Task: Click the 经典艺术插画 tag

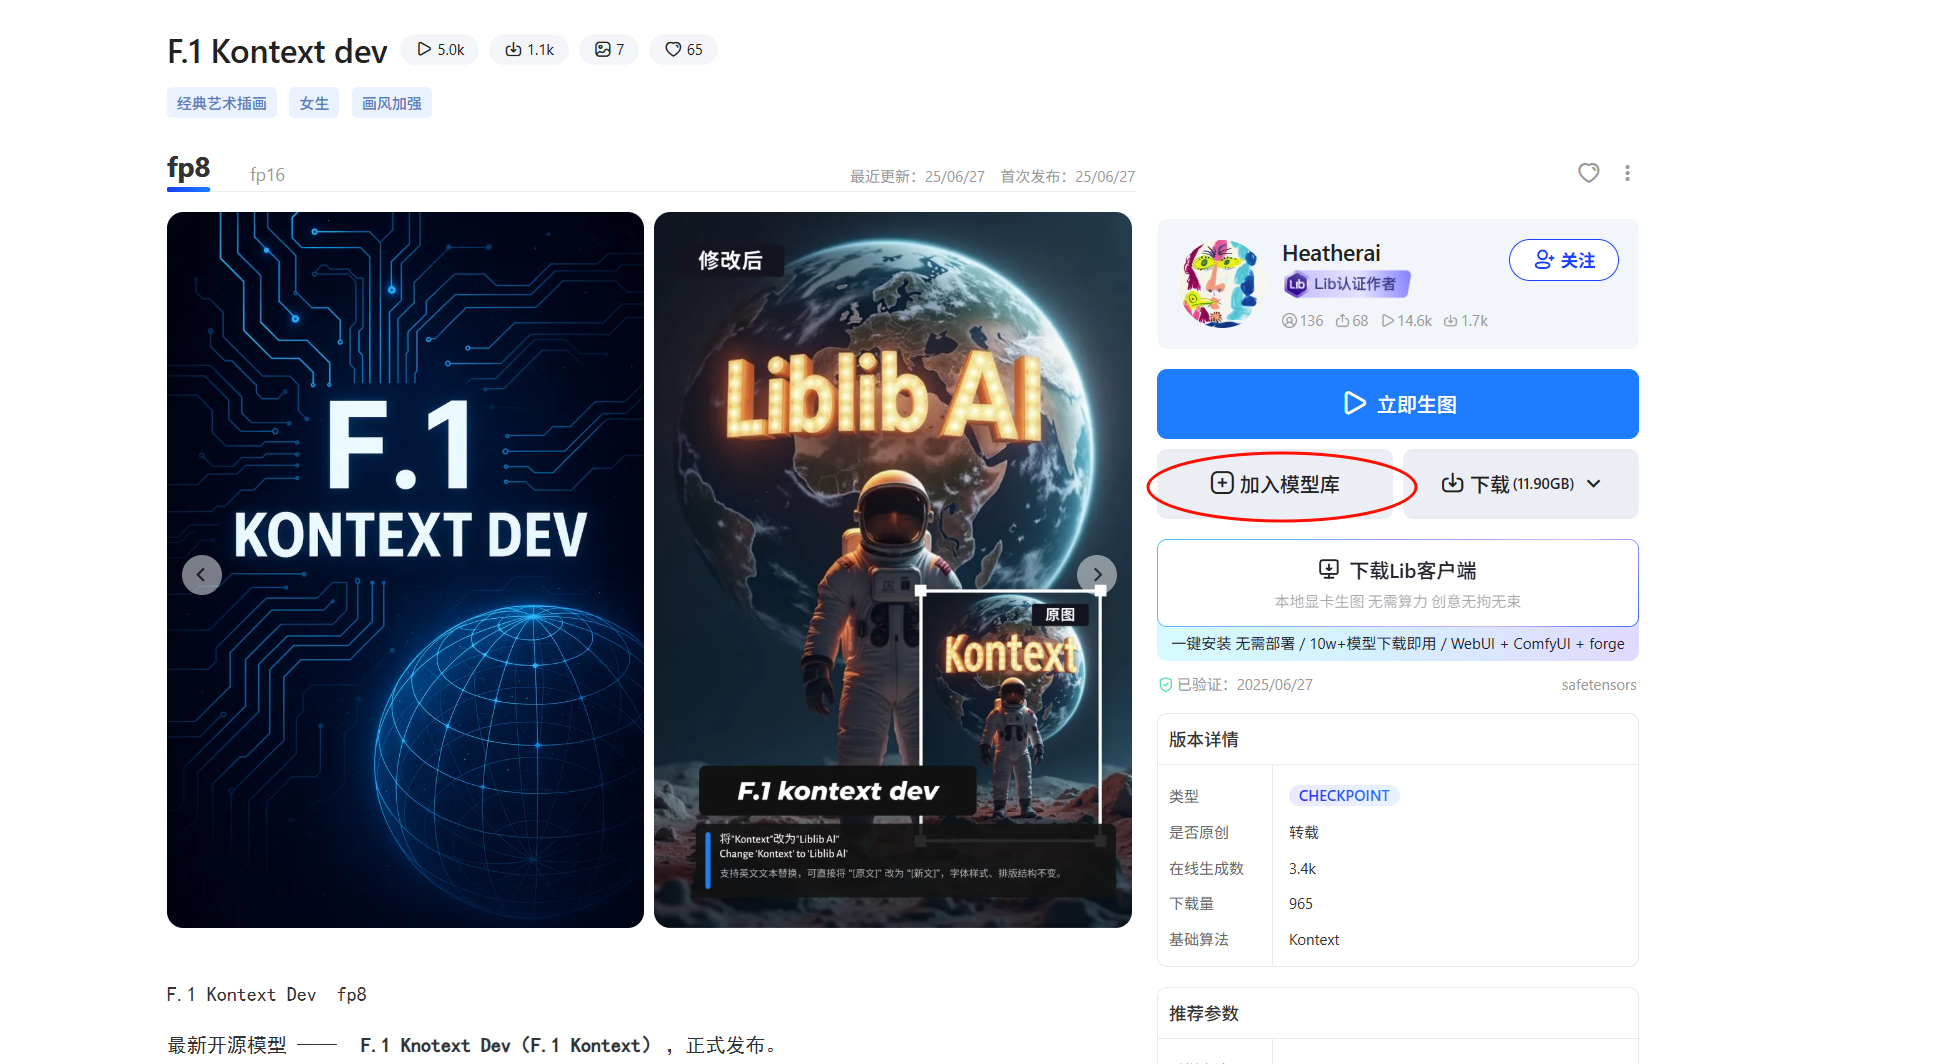Action: click(222, 103)
